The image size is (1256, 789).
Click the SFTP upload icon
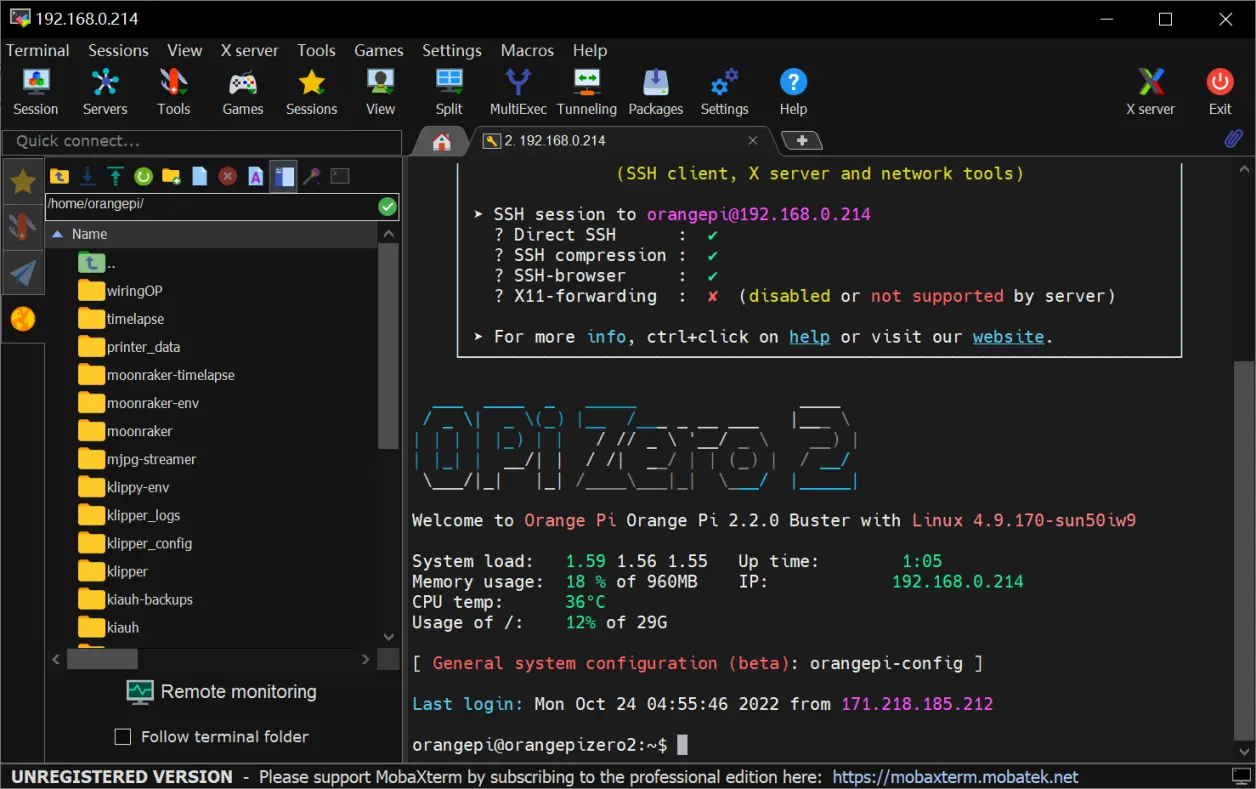(x=116, y=176)
